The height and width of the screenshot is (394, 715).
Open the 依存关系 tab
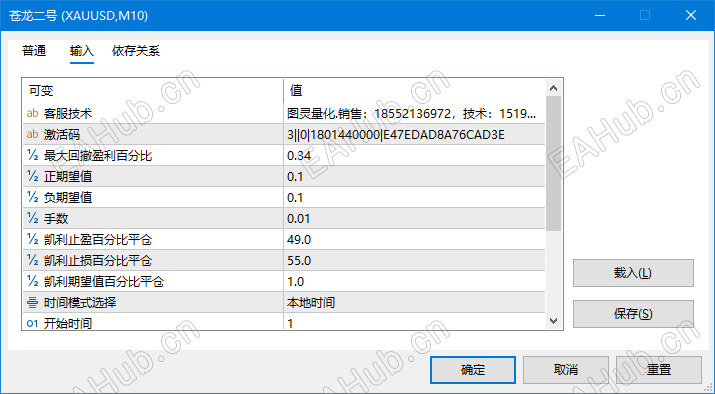[136, 51]
